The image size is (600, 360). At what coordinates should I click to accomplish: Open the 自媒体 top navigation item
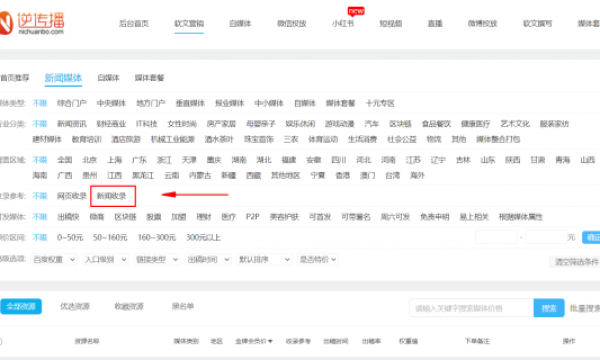coord(240,23)
